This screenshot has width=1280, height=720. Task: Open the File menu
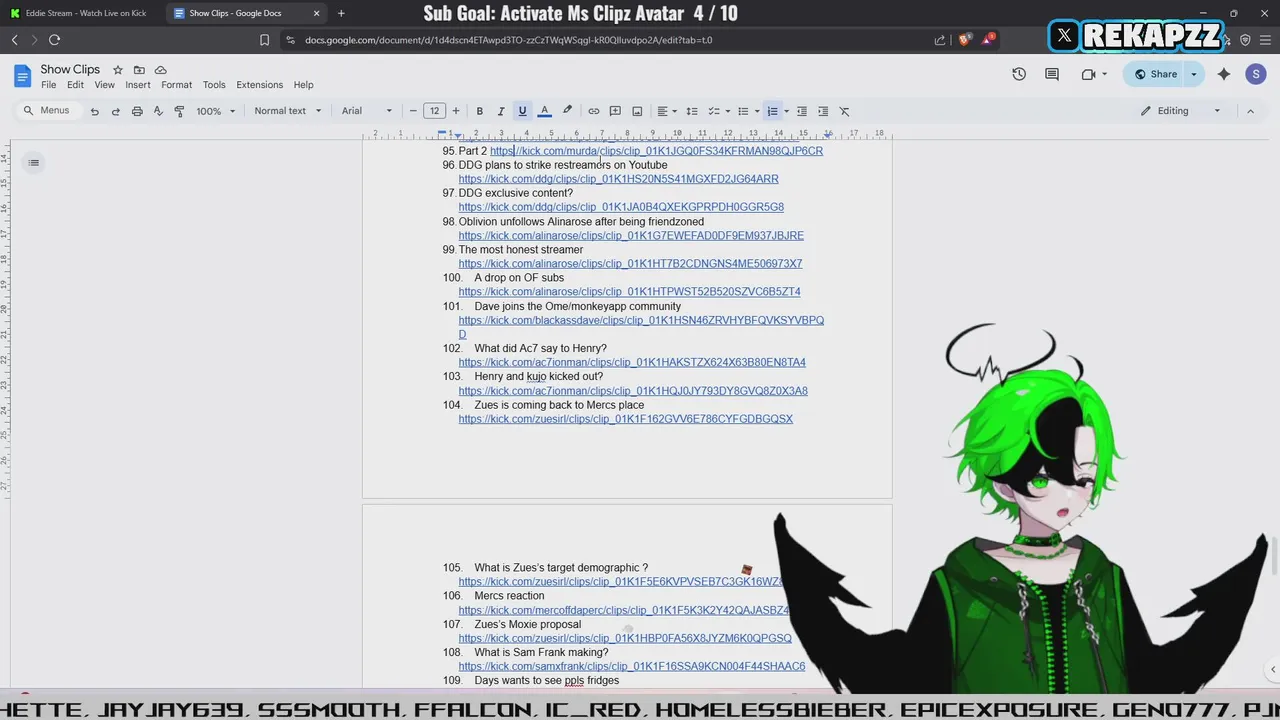click(48, 85)
